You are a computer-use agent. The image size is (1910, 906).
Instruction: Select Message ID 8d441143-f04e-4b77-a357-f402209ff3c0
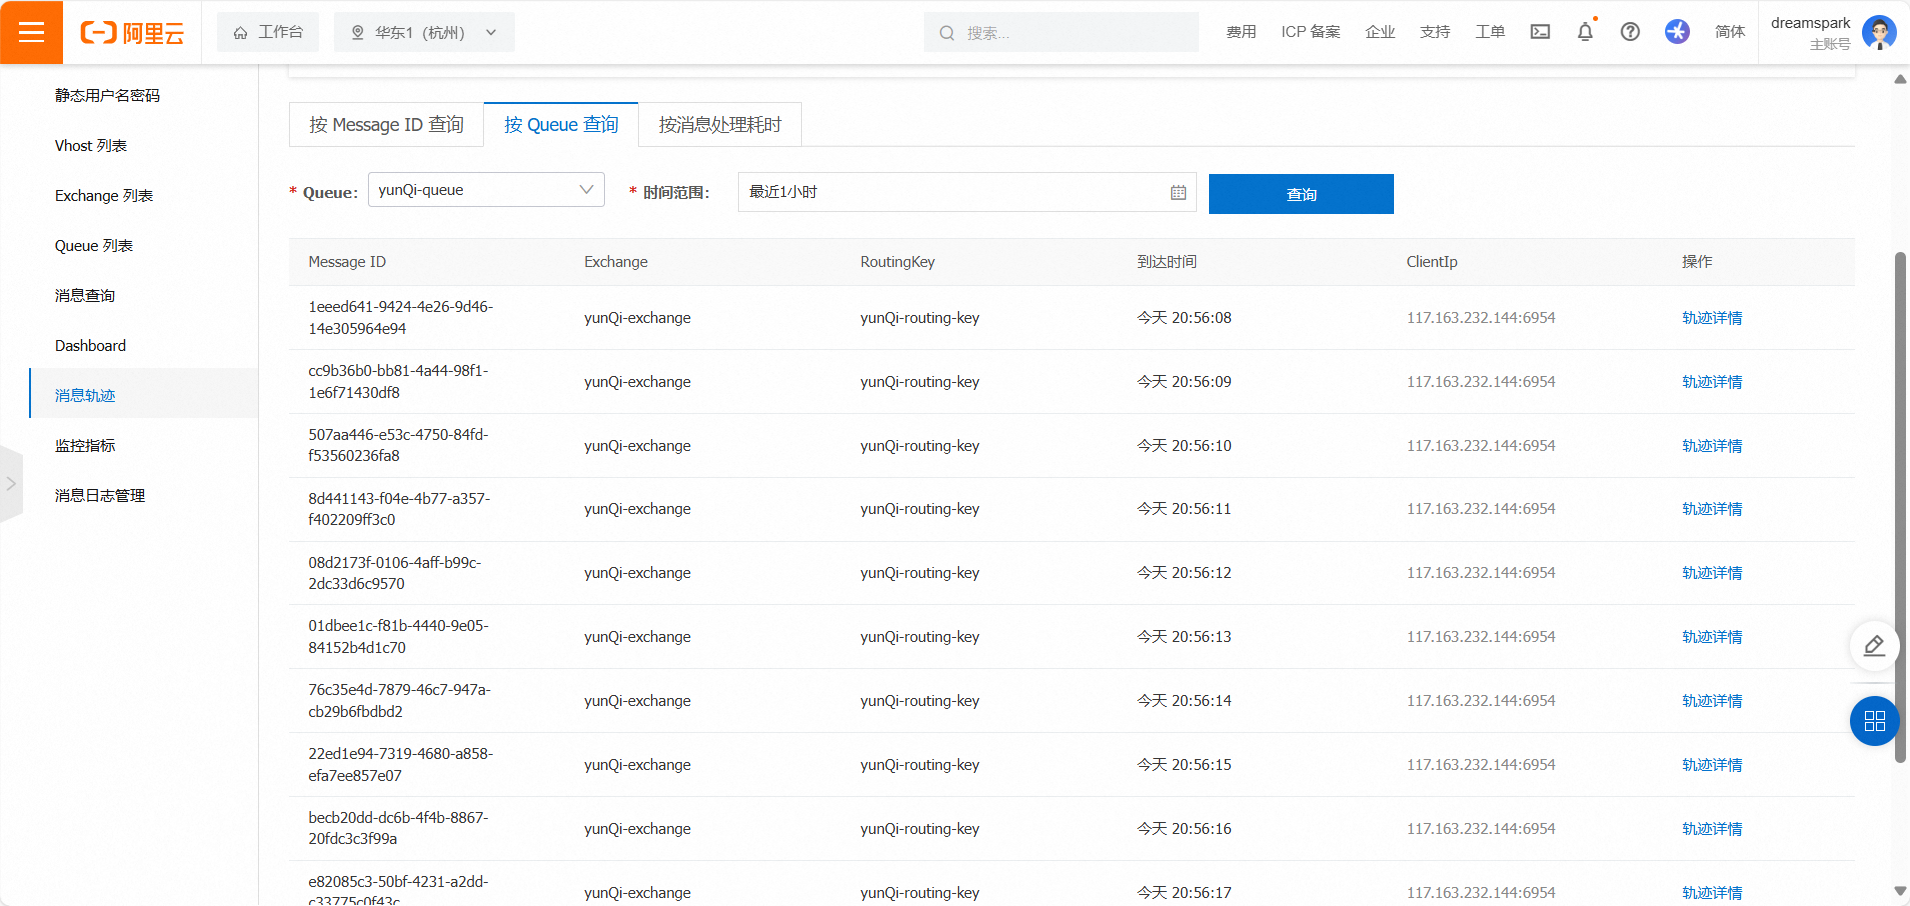[399, 509]
